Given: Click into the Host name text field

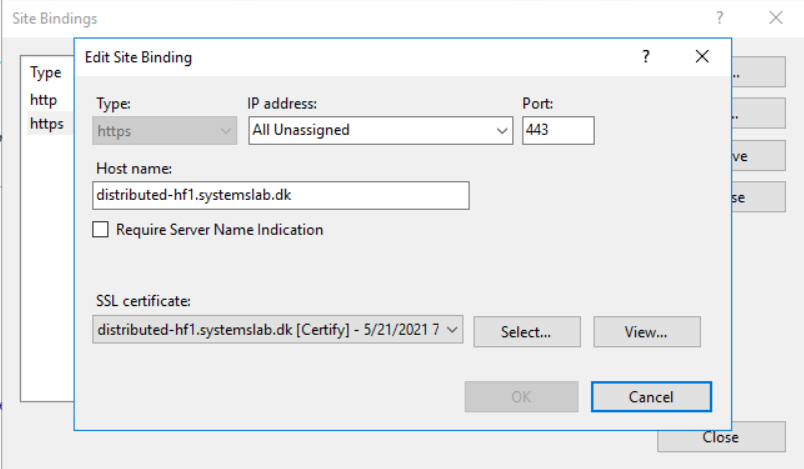Looking at the screenshot, I should click(280, 195).
